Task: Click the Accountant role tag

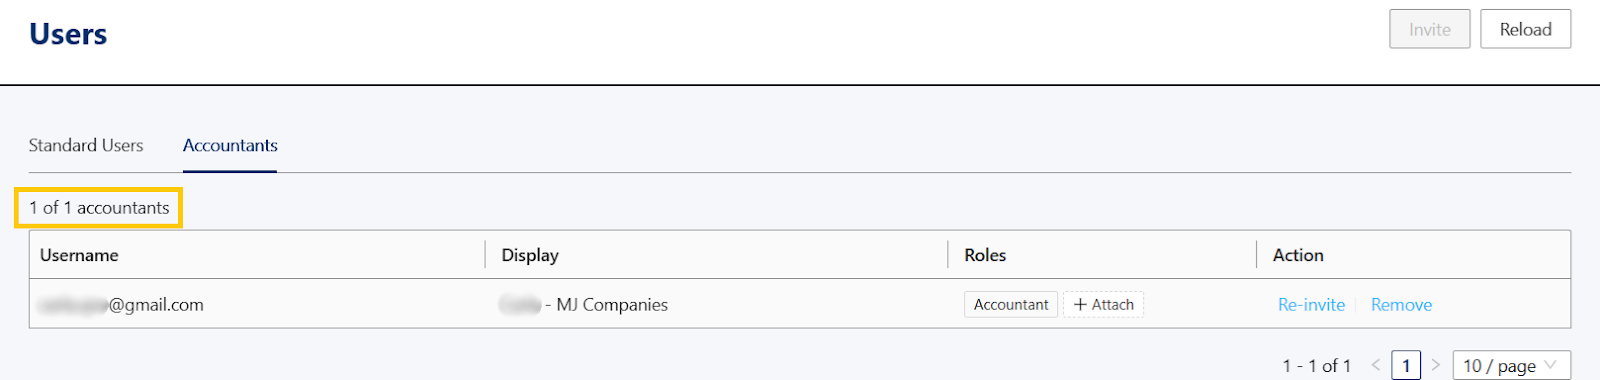Action: pyautogui.click(x=1011, y=304)
